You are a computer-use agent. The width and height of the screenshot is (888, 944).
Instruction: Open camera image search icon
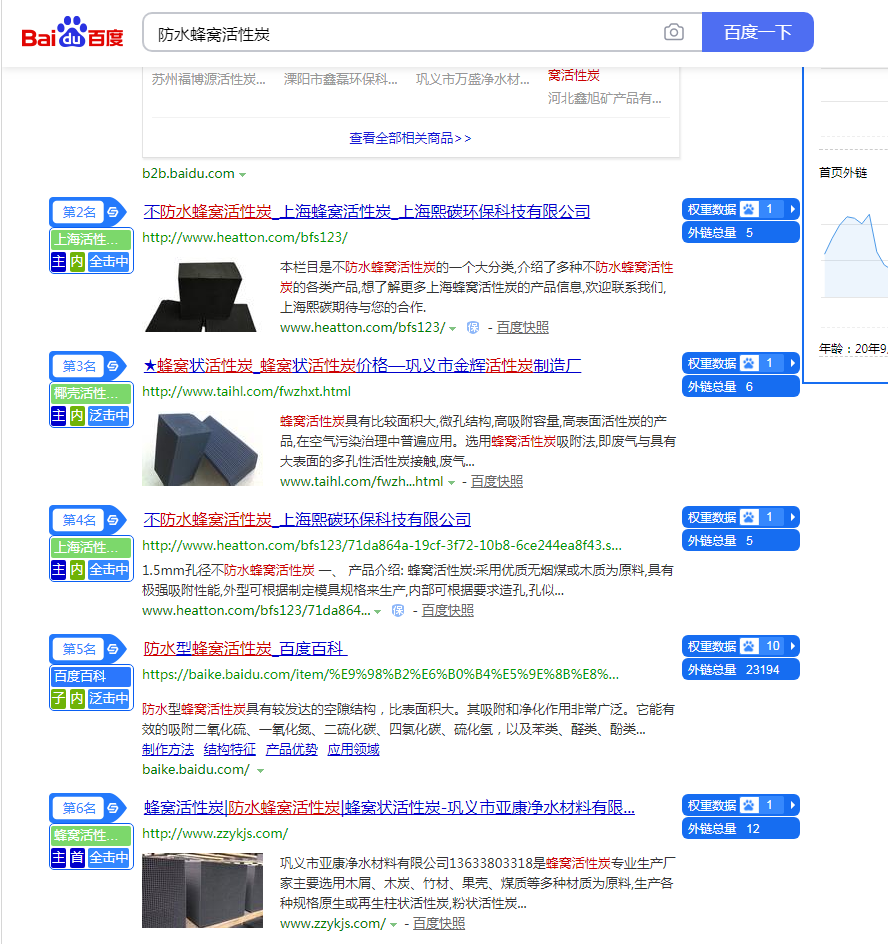click(x=674, y=32)
